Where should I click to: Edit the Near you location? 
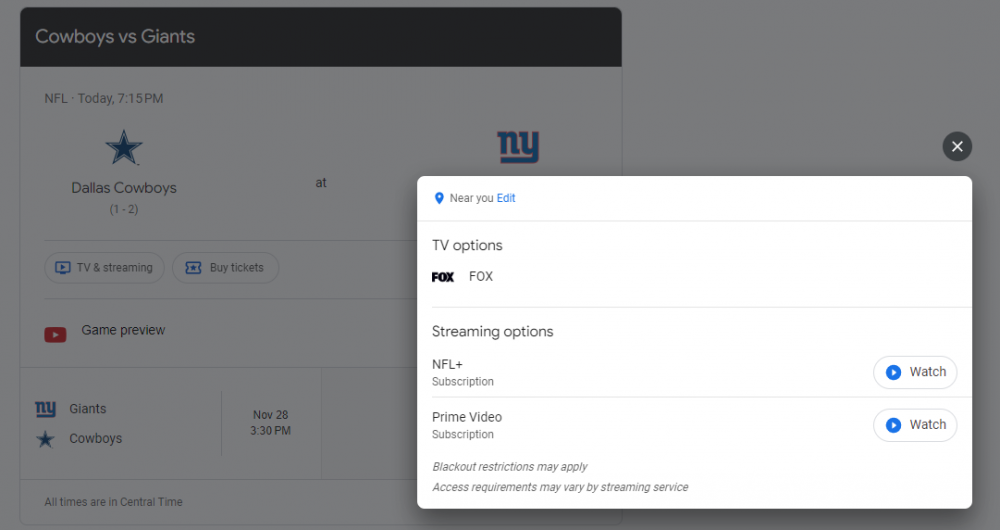(x=506, y=198)
